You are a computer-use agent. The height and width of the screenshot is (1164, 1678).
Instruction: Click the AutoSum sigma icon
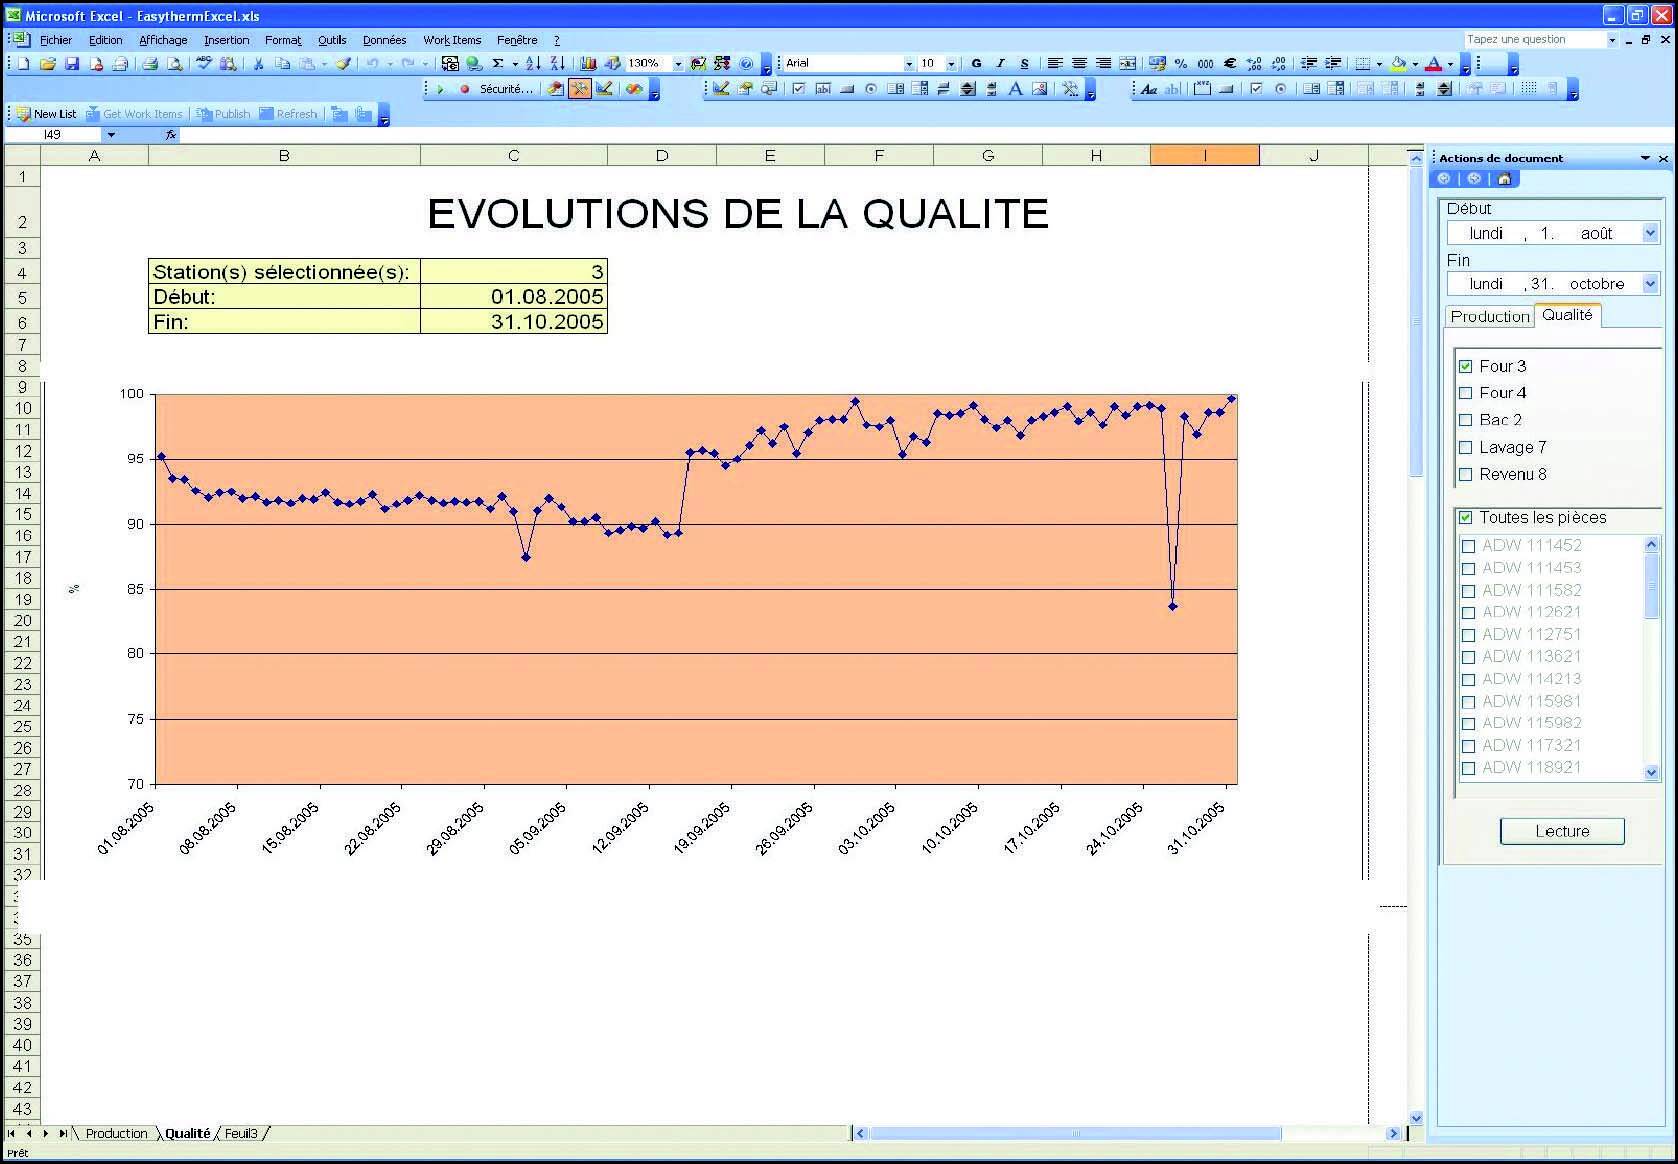497,63
